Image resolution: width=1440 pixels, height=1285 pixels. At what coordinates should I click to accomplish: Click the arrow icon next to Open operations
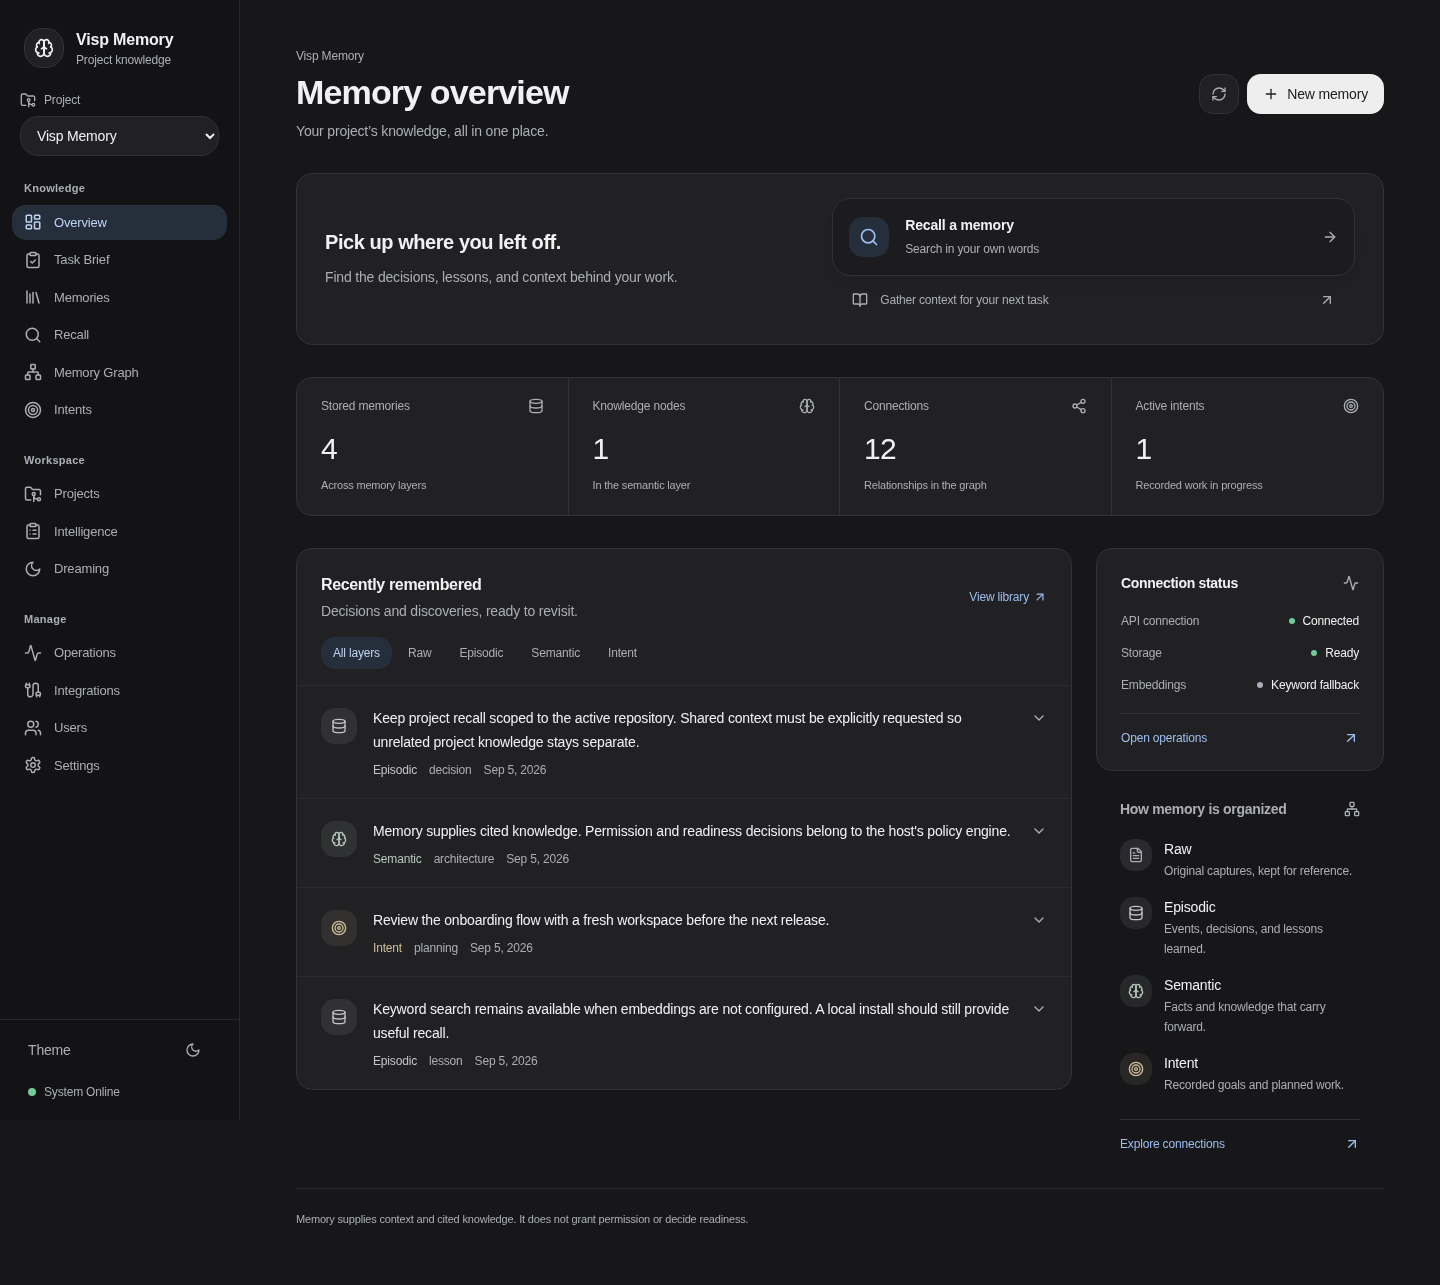[x=1351, y=738]
